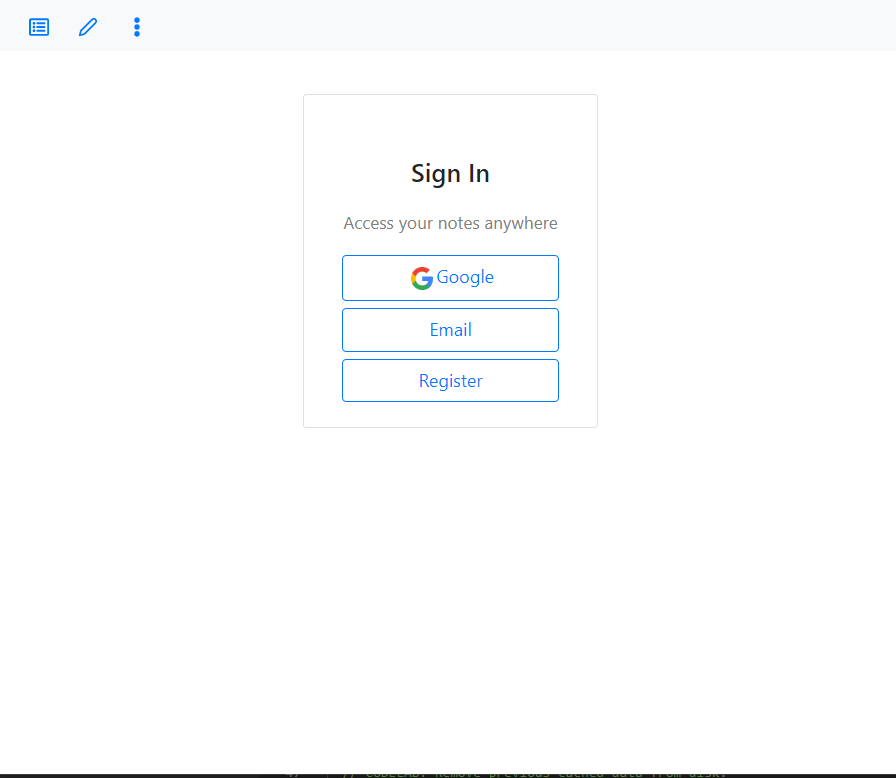Click the pencil edit note icon

pyautogui.click(x=88, y=27)
